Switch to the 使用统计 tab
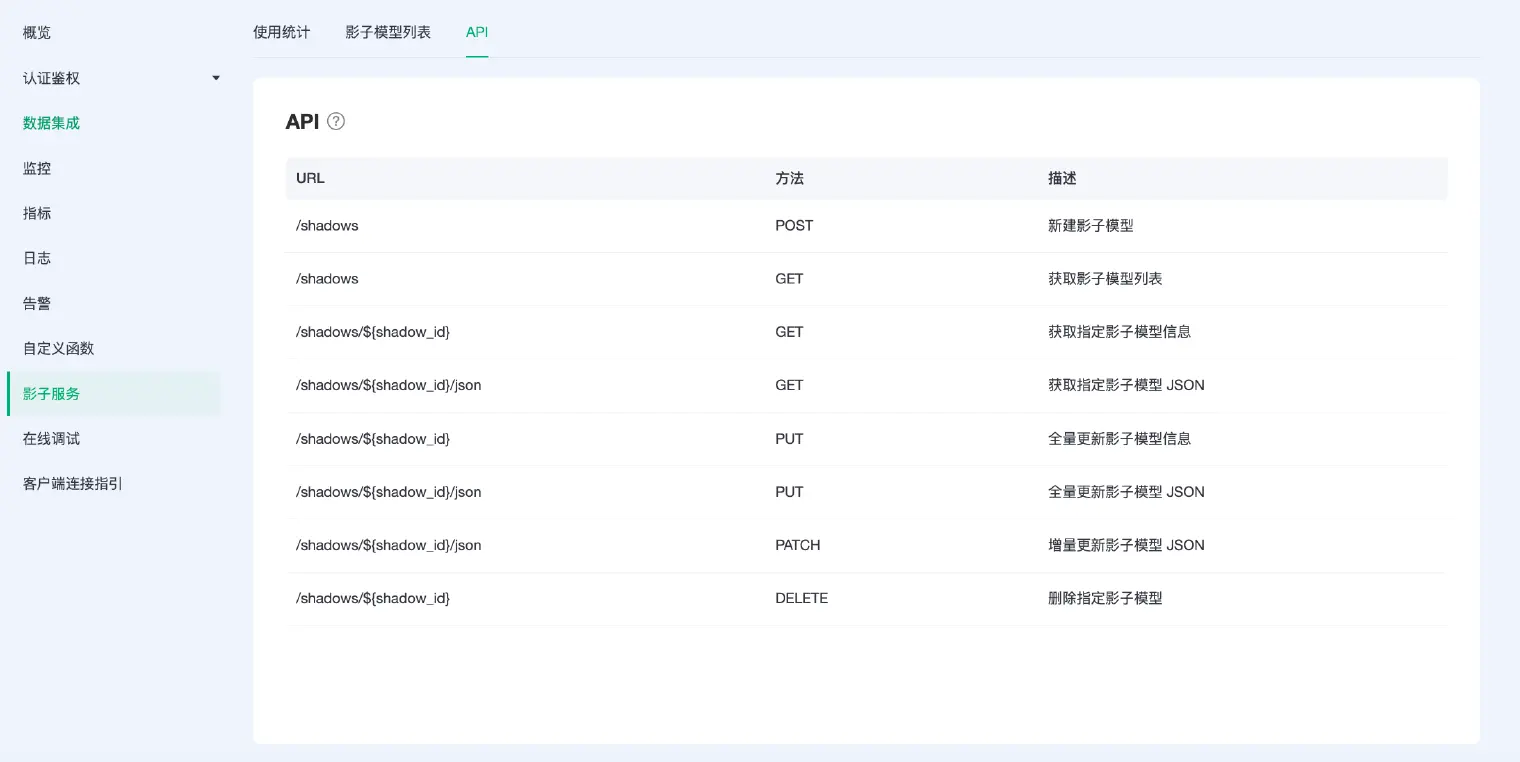The width and height of the screenshot is (1520, 762). click(x=282, y=32)
